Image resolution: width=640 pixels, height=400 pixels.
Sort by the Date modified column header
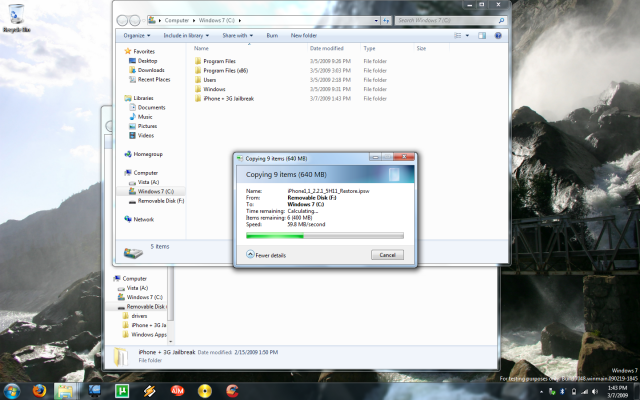tap(327, 48)
